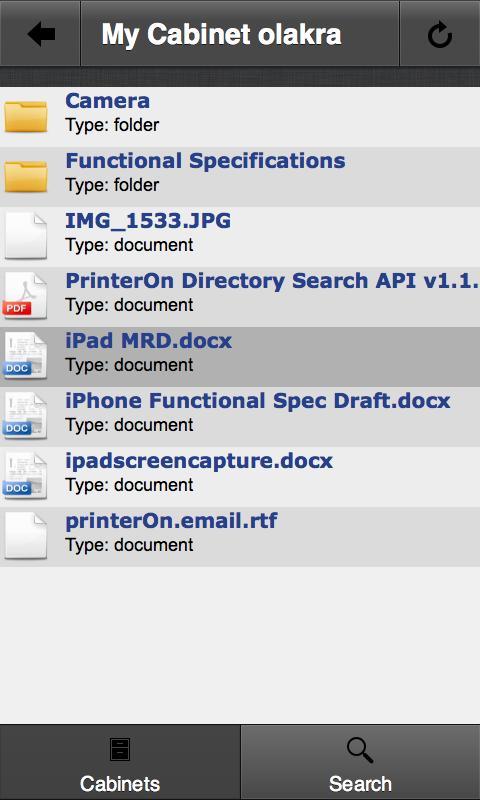Open the printerOn.email.rtf file
Viewport: 480px width, 800px height.
171,521
